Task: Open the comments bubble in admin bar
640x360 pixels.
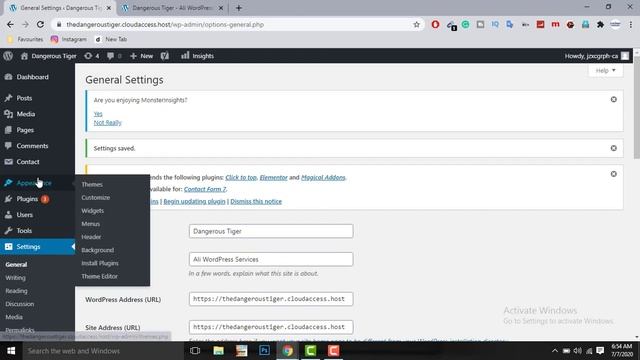Action: click(114, 56)
